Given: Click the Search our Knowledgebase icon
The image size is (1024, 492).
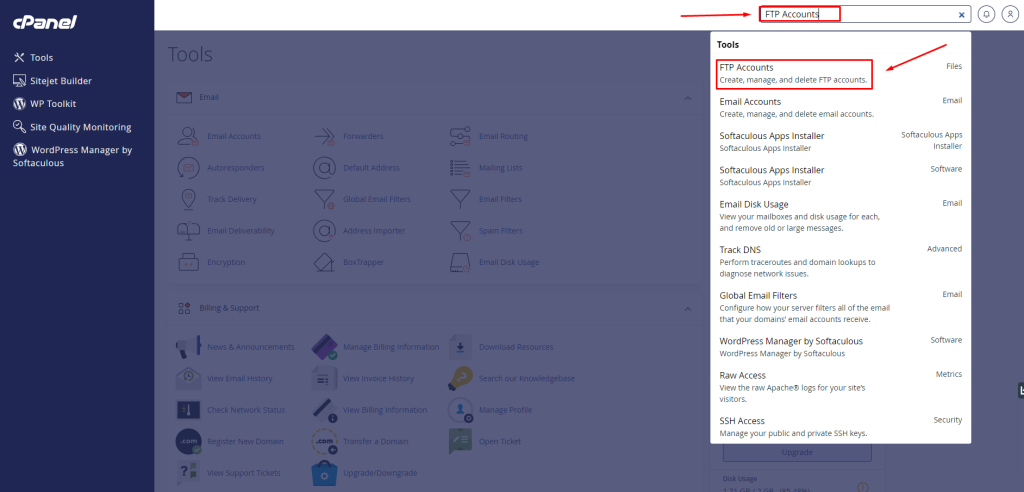Looking at the screenshot, I should pos(460,378).
